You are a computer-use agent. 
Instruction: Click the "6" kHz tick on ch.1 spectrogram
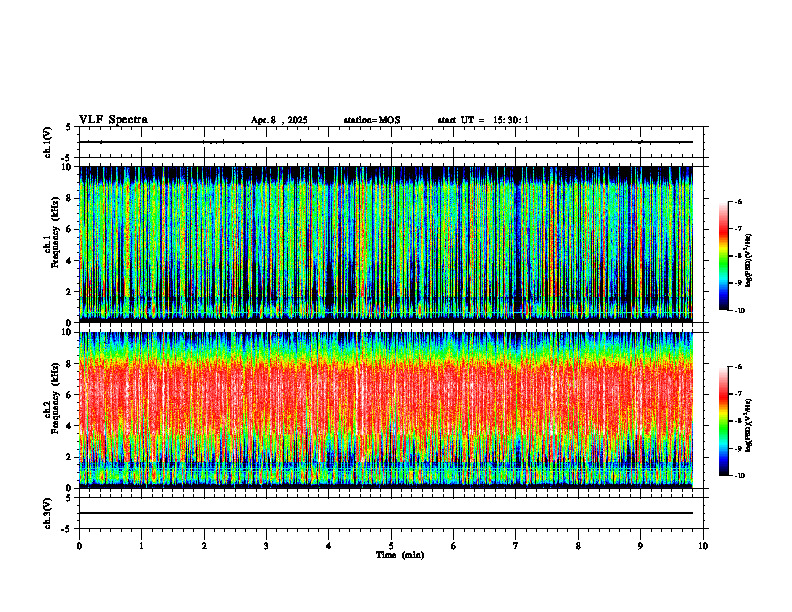click(70, 229)
